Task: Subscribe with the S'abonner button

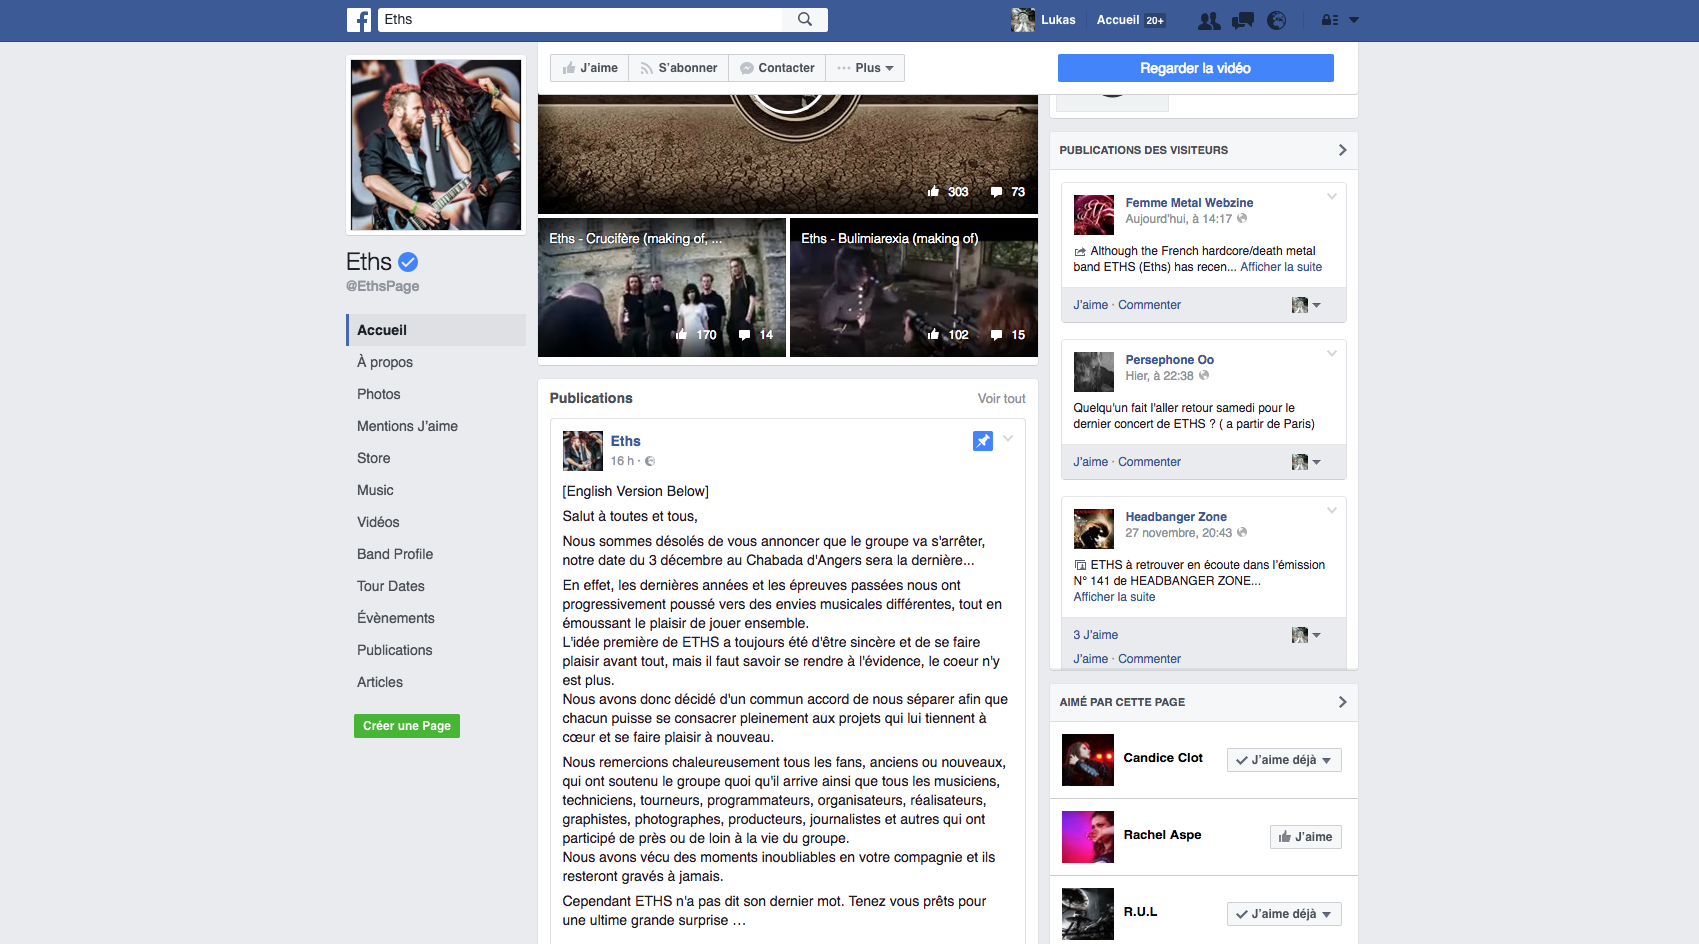Action: pyautogui.click(x=679, y=68)
